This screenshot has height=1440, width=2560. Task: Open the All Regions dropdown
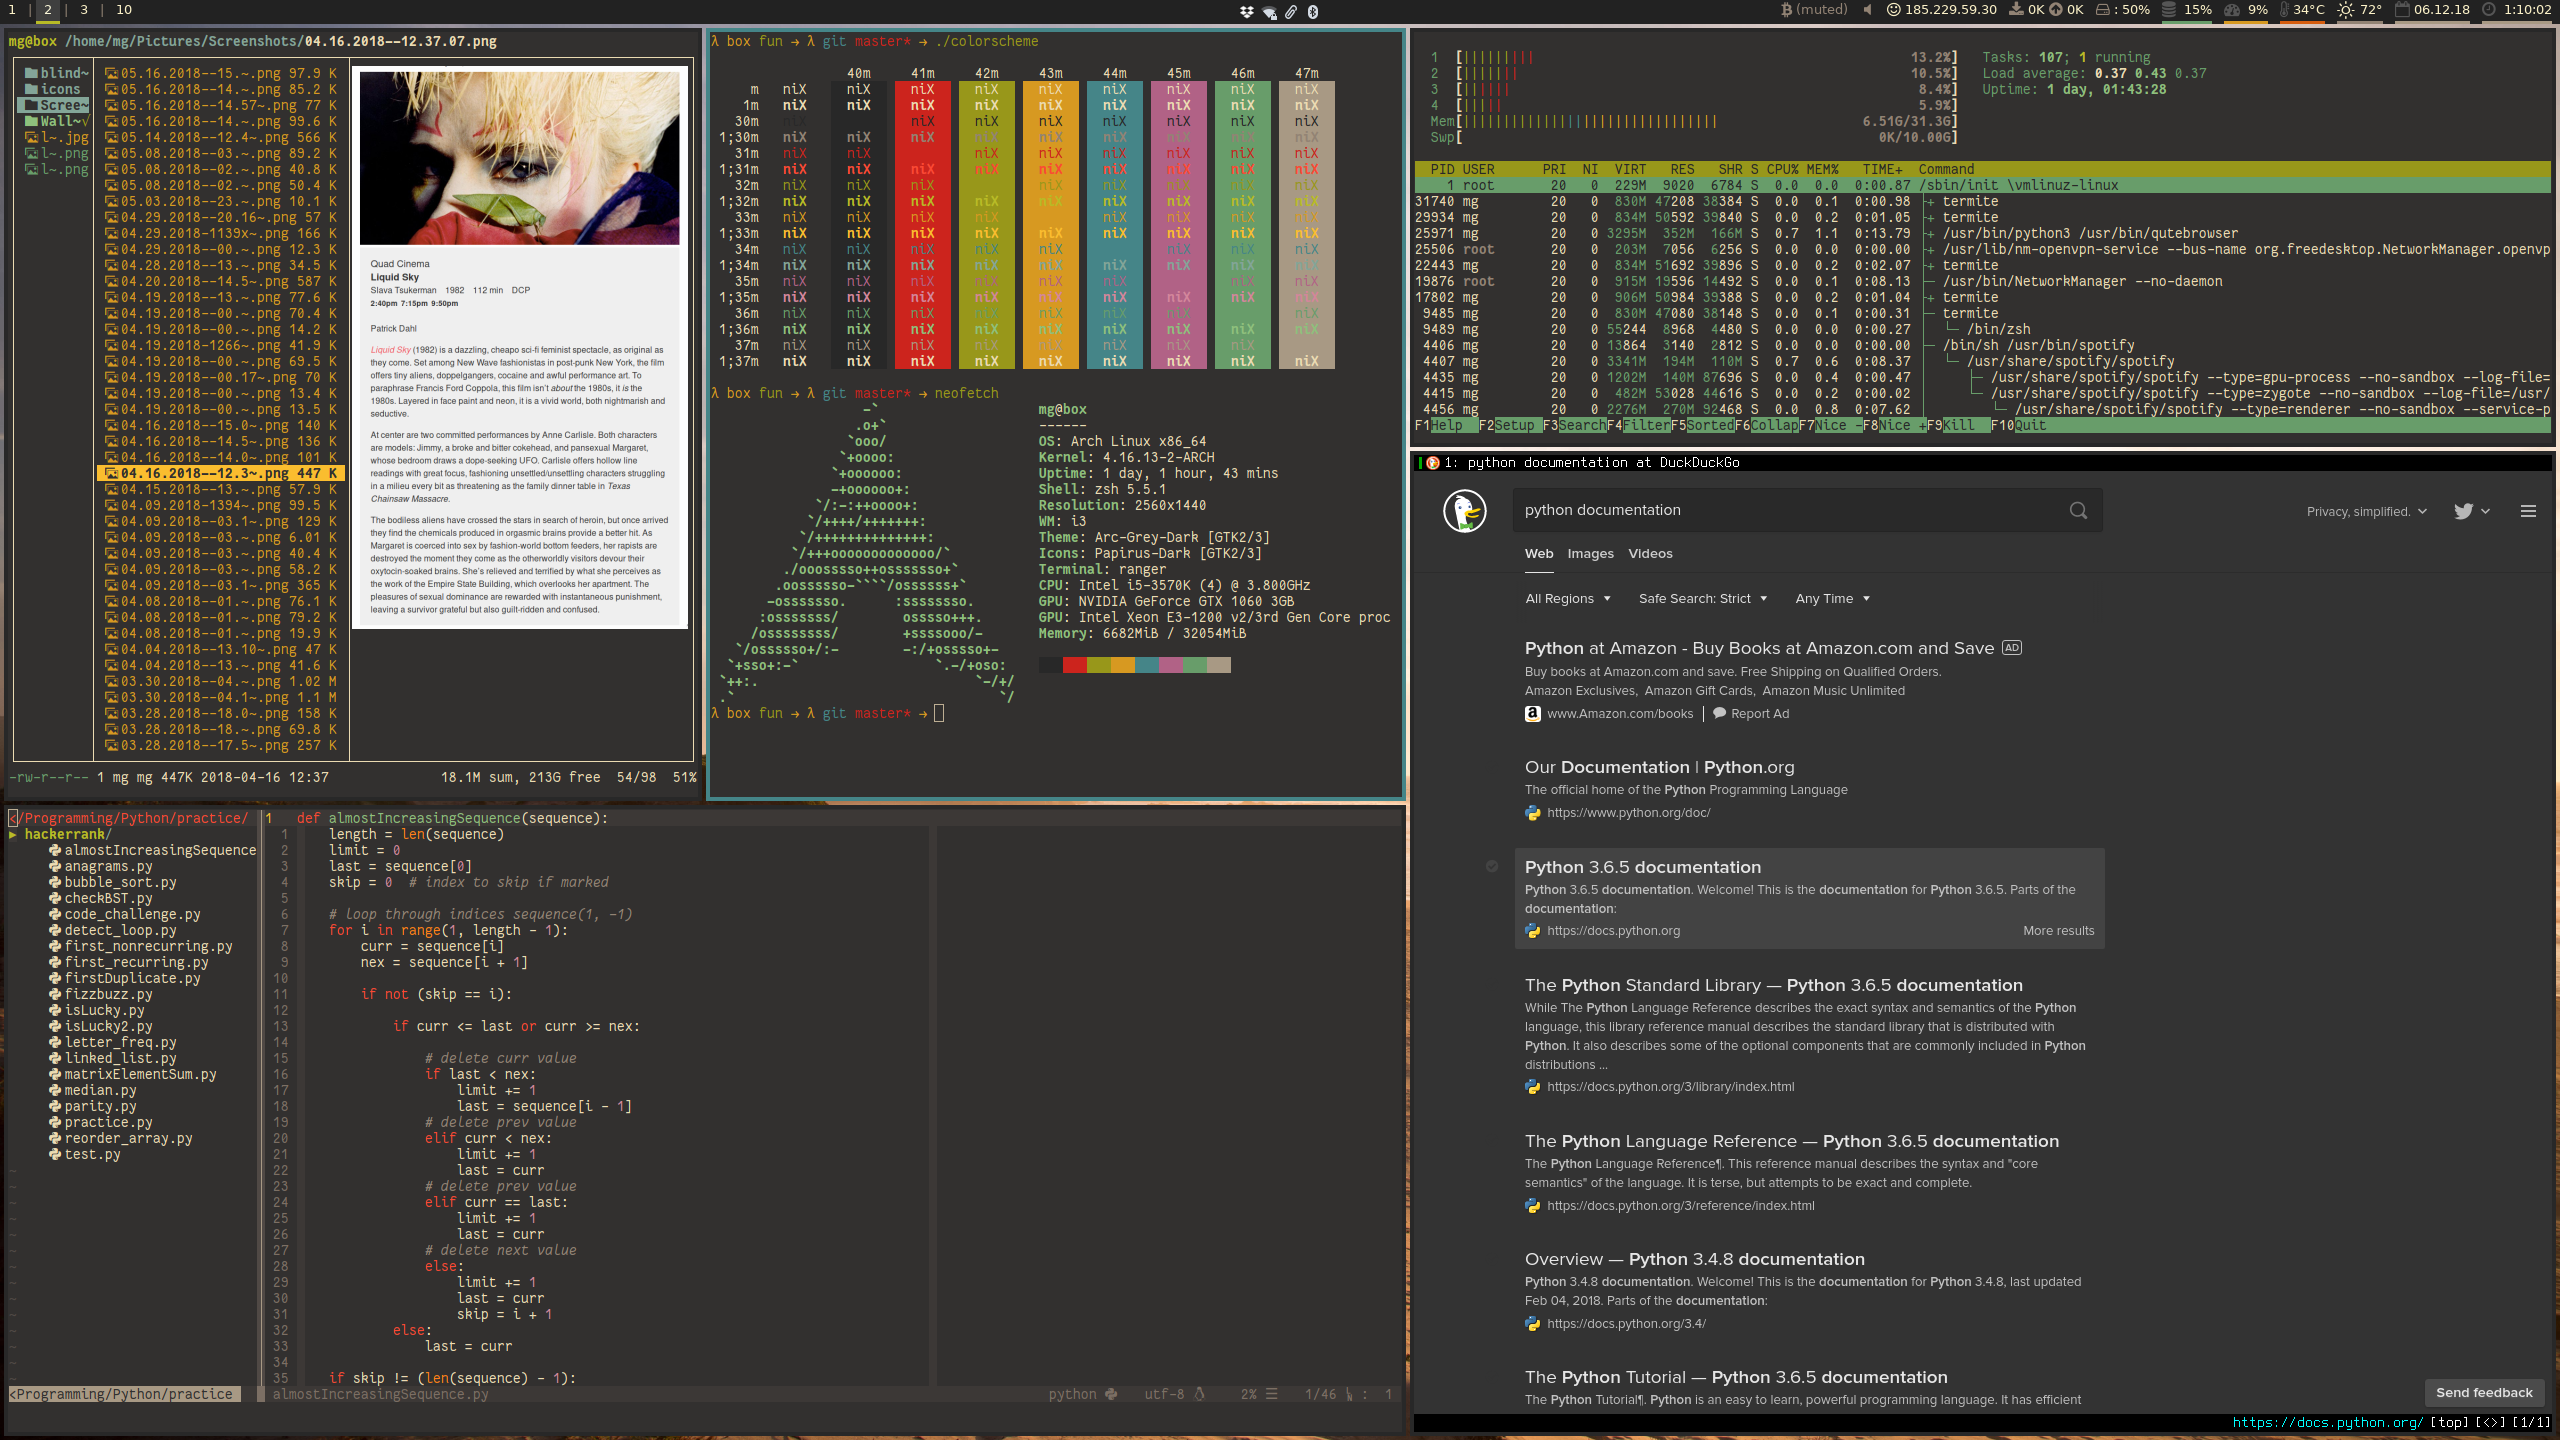tap(1567, 599)
